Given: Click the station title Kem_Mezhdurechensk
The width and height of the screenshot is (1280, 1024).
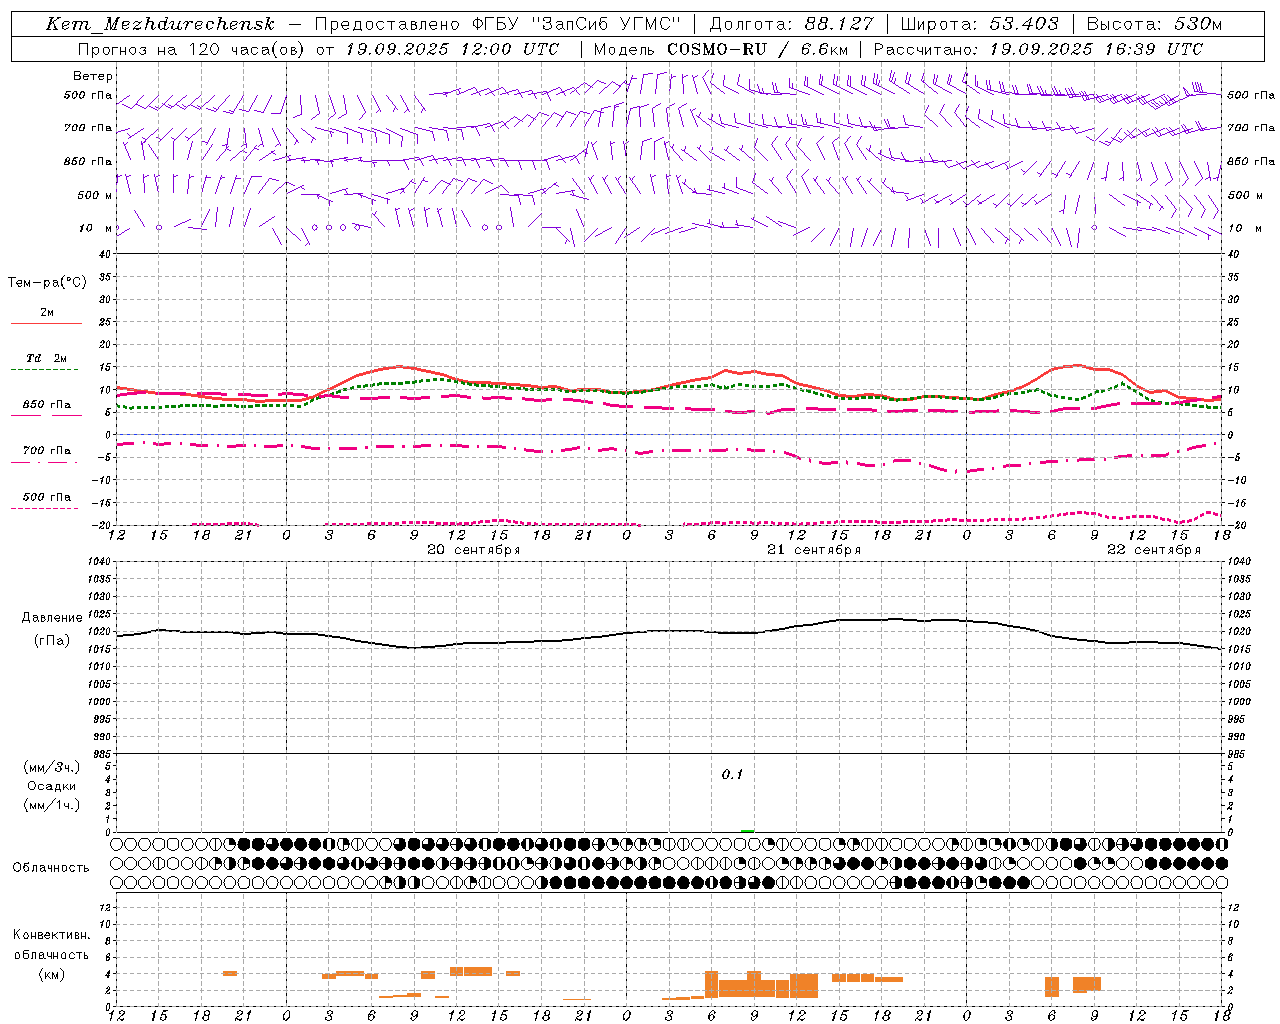Looking at the screenshot, I should (160, 24).
